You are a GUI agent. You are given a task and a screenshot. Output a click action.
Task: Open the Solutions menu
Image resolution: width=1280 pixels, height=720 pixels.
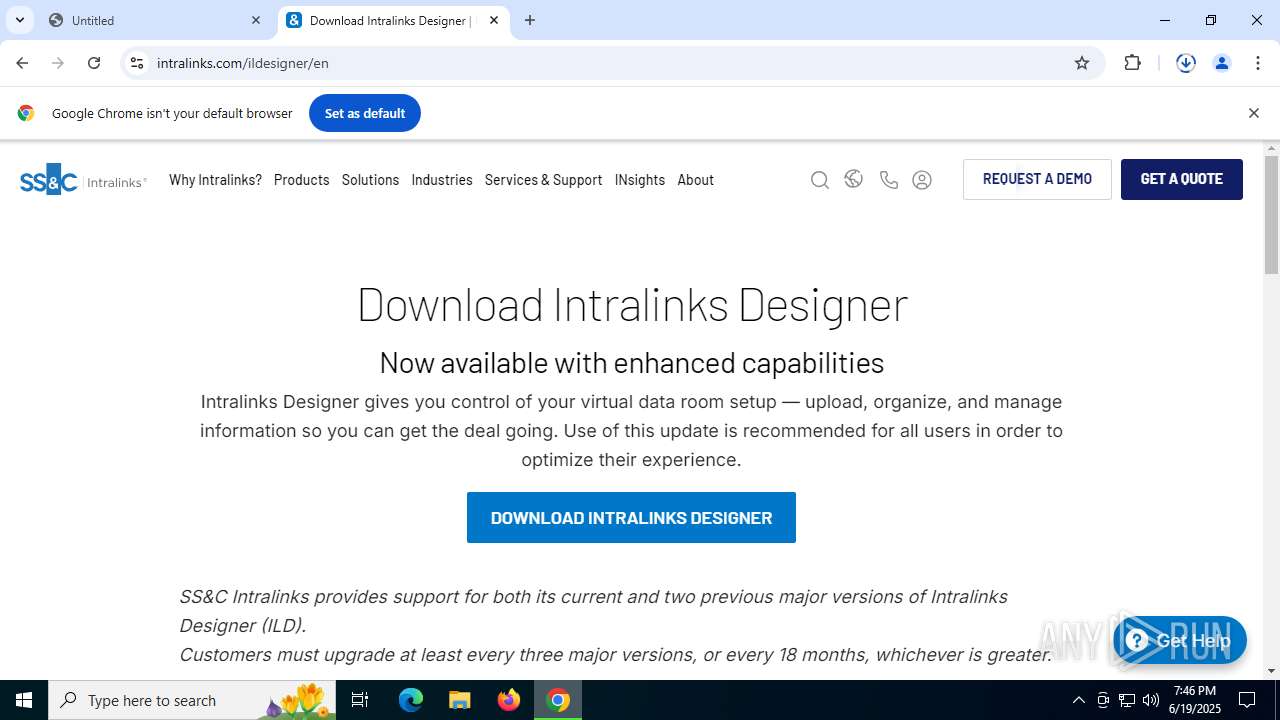click(x=370, y=180)
